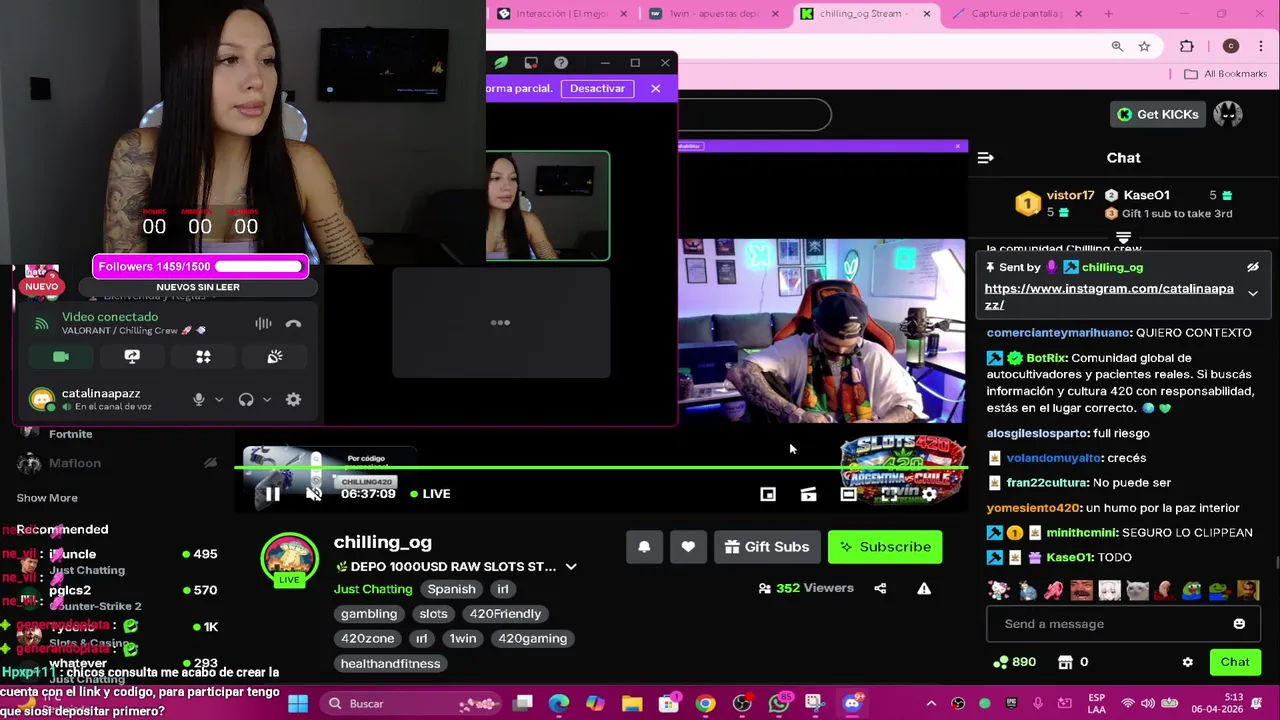Expand the gift leaderboard handle
The height and width of the screenshot is (720, 1280).
tap(1123, 238)
